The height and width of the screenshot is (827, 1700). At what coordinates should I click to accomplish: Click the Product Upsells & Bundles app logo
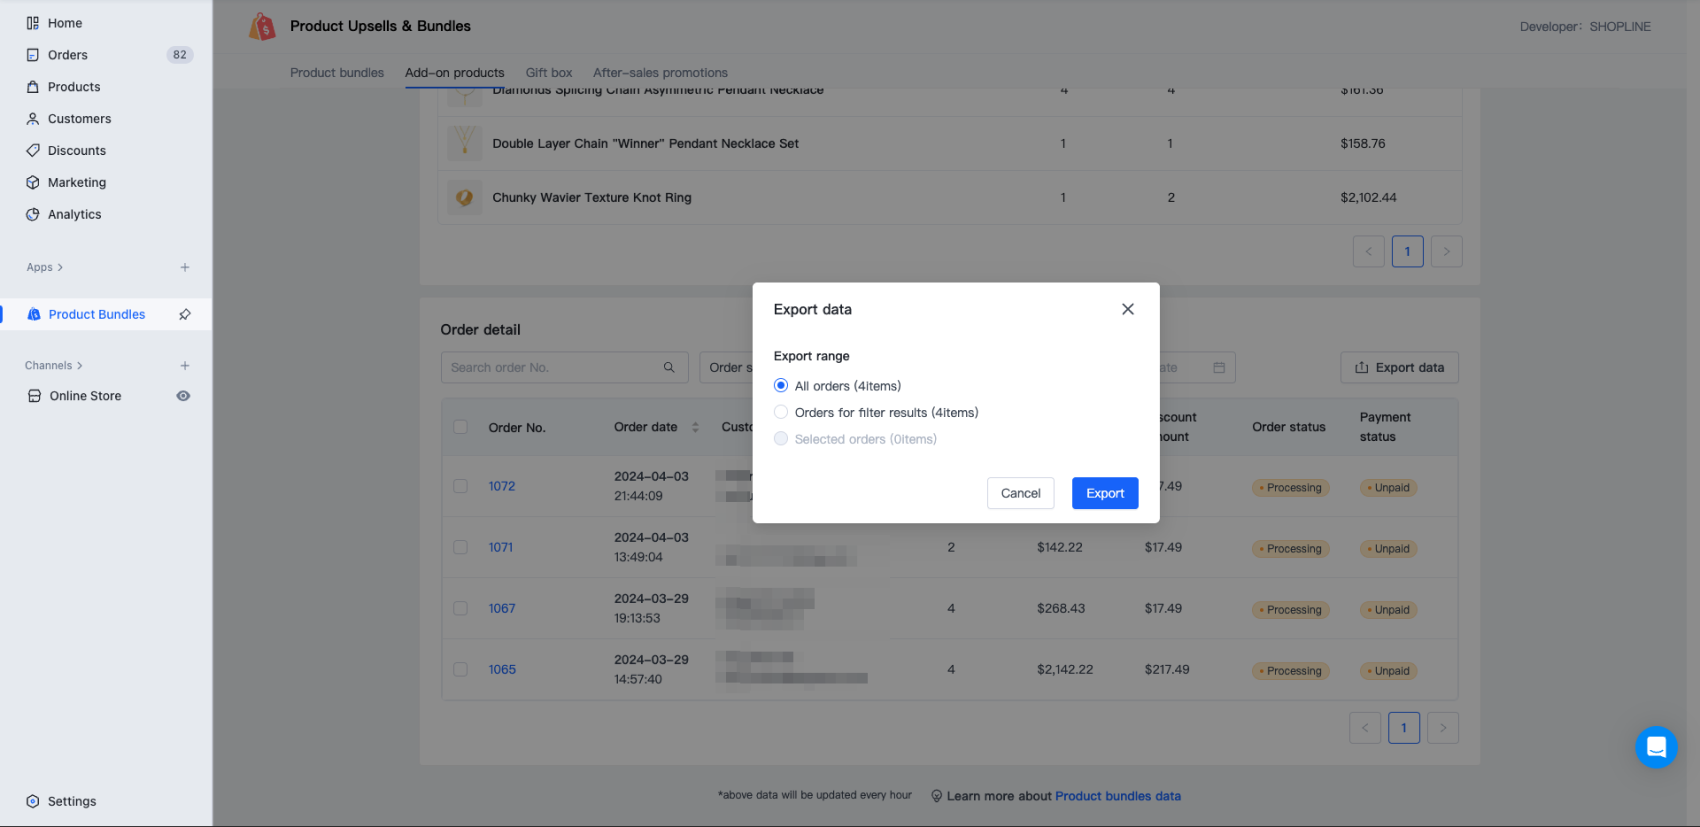pos(262,27)
